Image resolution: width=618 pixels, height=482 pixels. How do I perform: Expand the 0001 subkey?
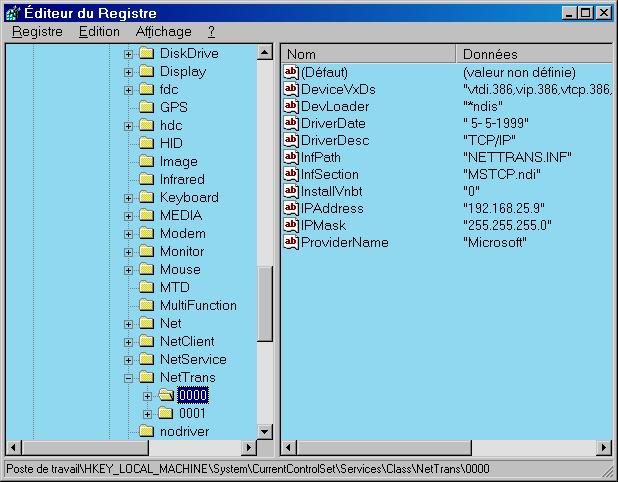[147, 414]
